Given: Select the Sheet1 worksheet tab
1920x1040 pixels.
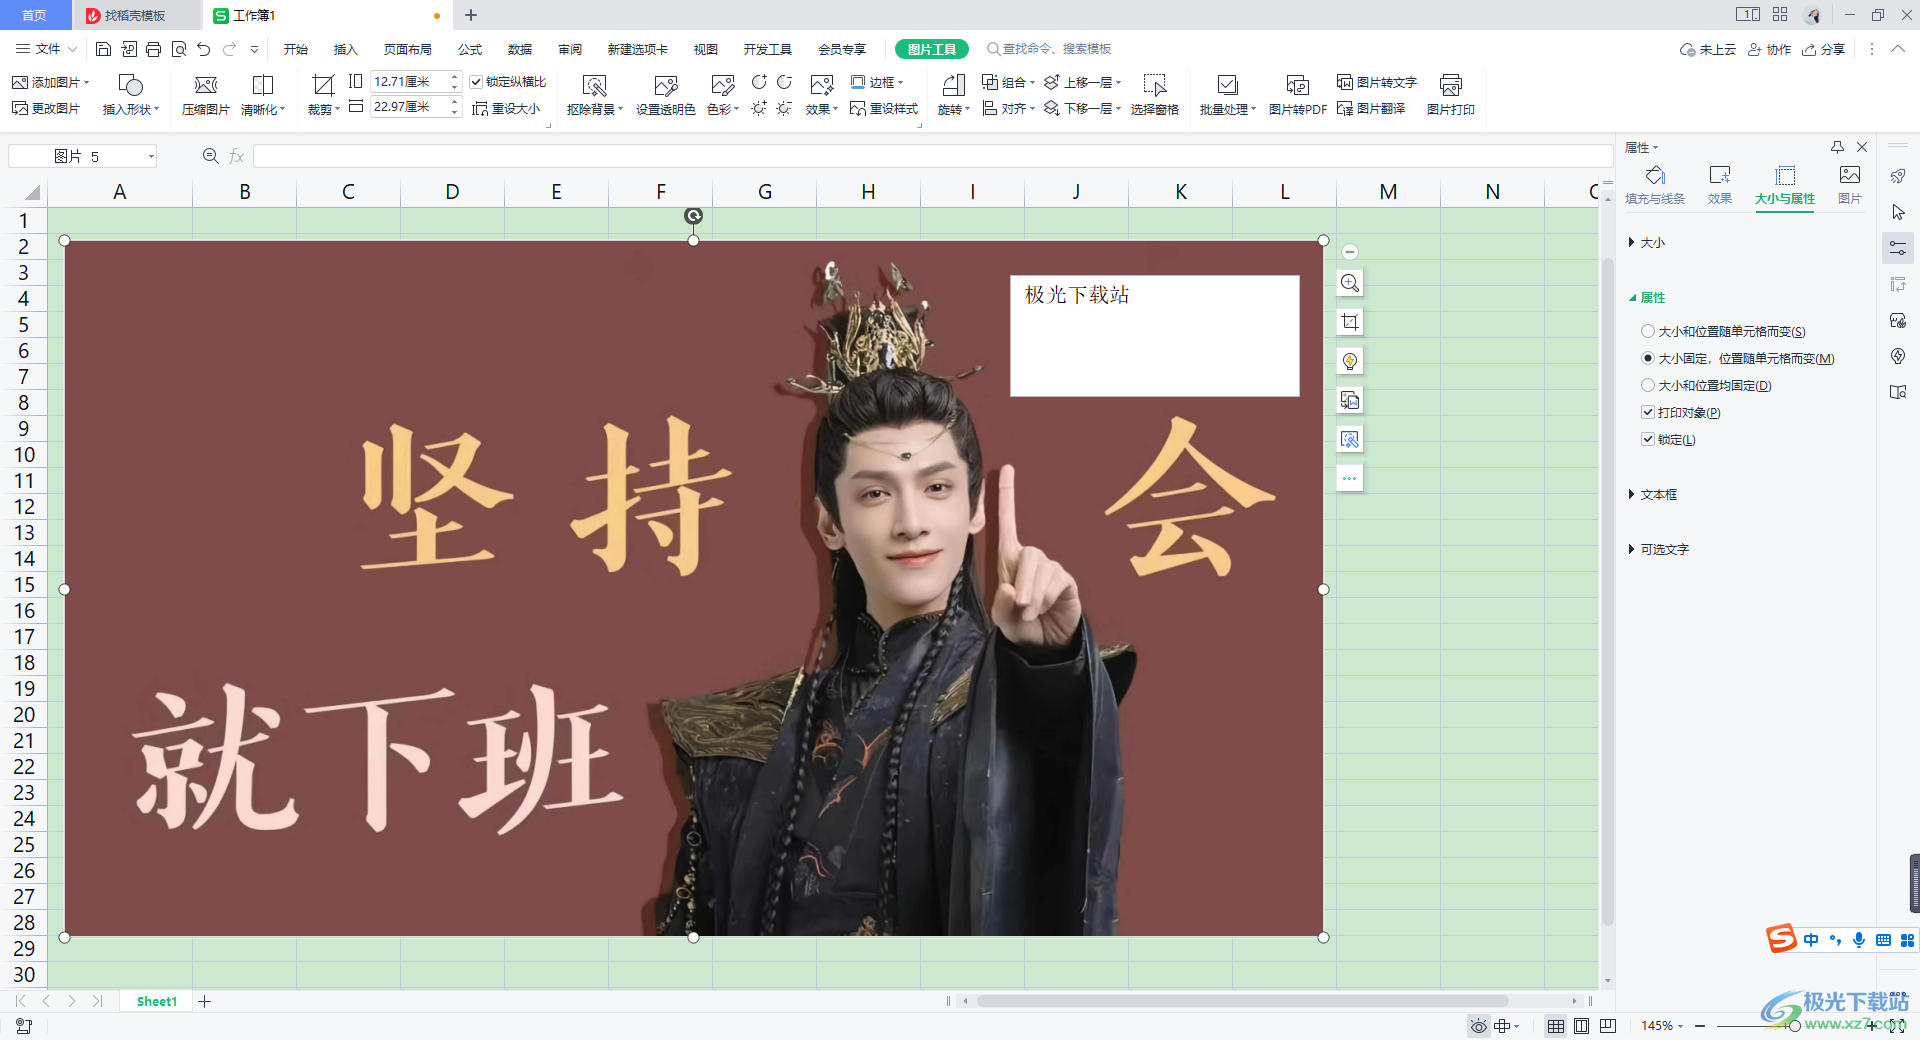Looking at the screenshot, I should 157,1001.
